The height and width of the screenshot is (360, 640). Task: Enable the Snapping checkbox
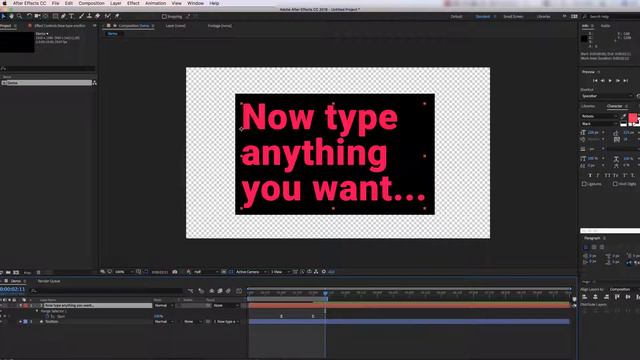[164, 17]
